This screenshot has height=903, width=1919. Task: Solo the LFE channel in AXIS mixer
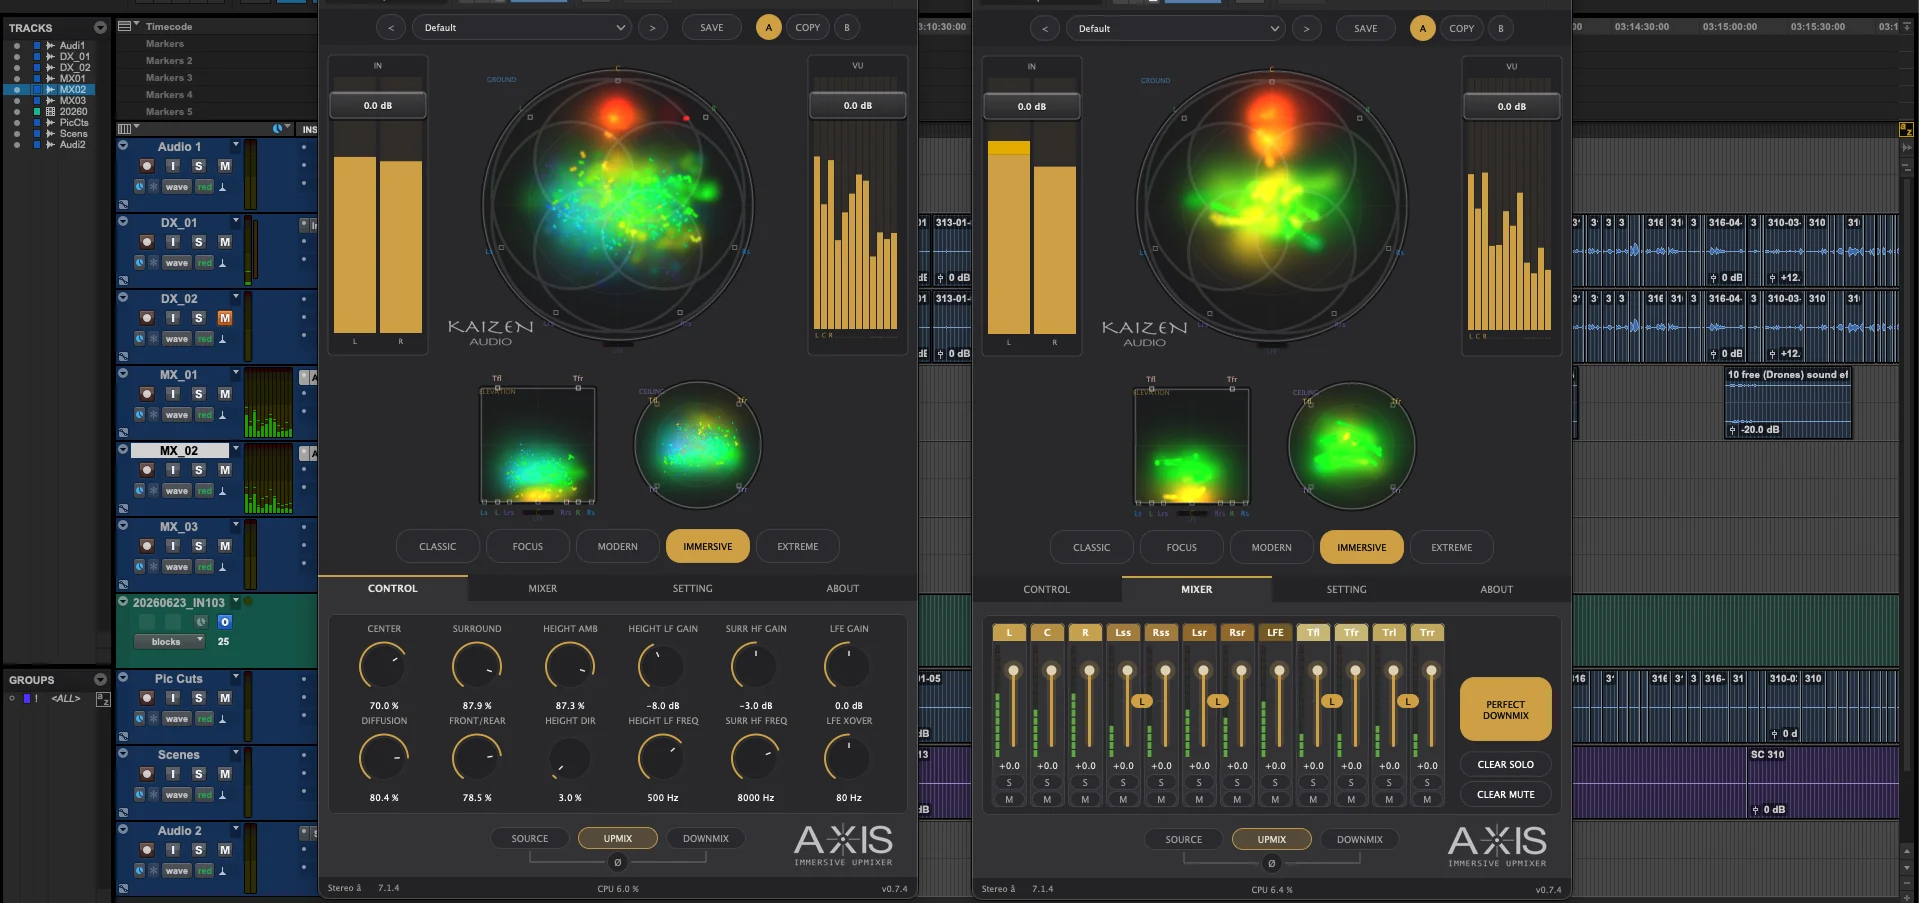coord(1275,783)
